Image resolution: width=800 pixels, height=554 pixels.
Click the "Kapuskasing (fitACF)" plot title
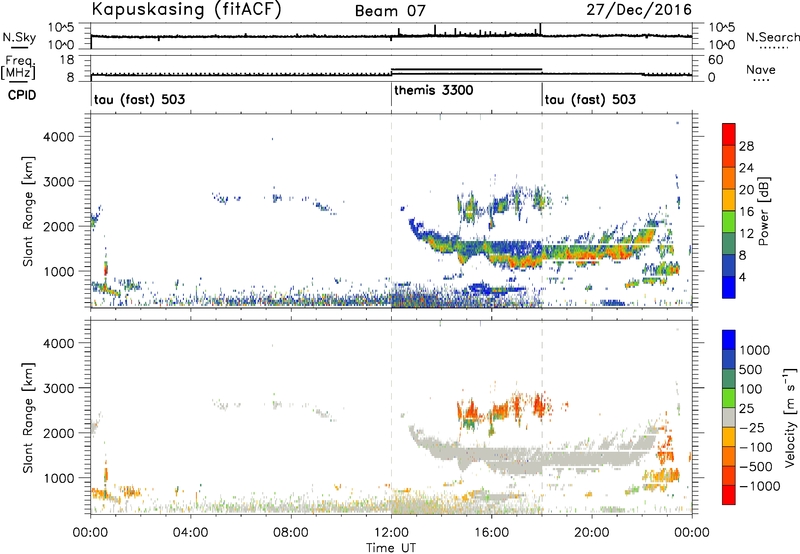[x=186, y=9]
